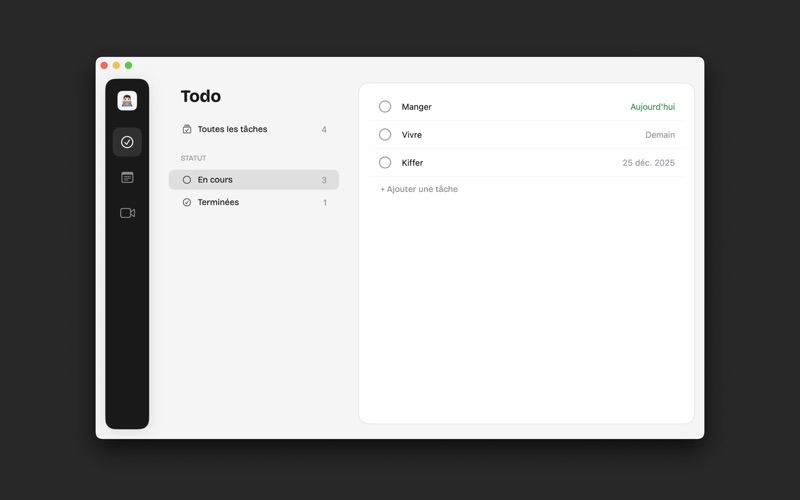Click the circle icon beside En cours

187,180
